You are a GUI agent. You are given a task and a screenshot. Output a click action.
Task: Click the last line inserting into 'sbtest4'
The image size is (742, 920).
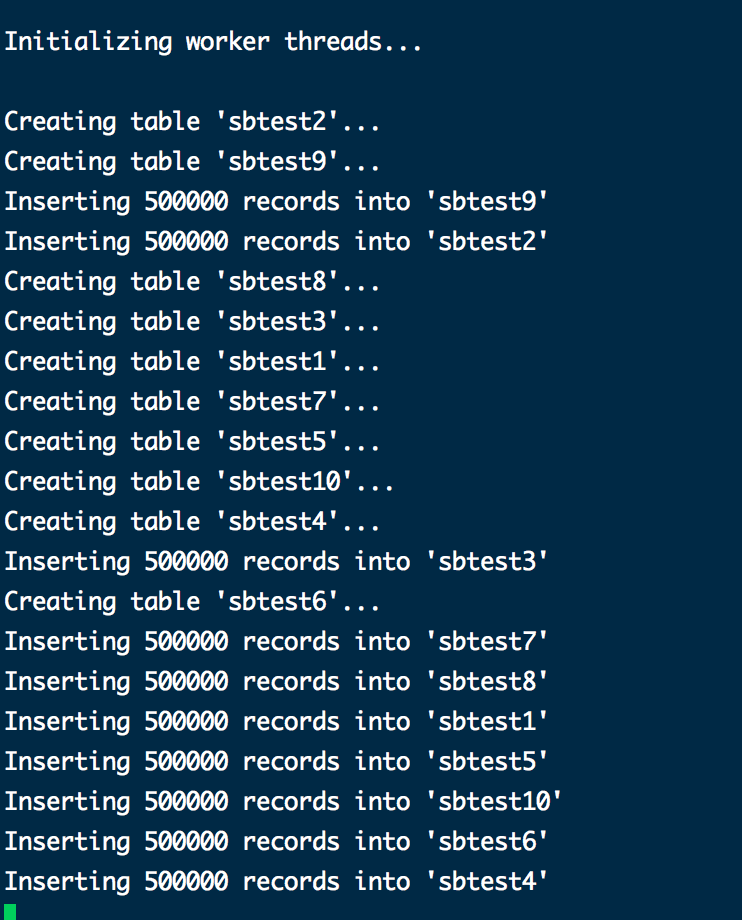pos(276,882)
